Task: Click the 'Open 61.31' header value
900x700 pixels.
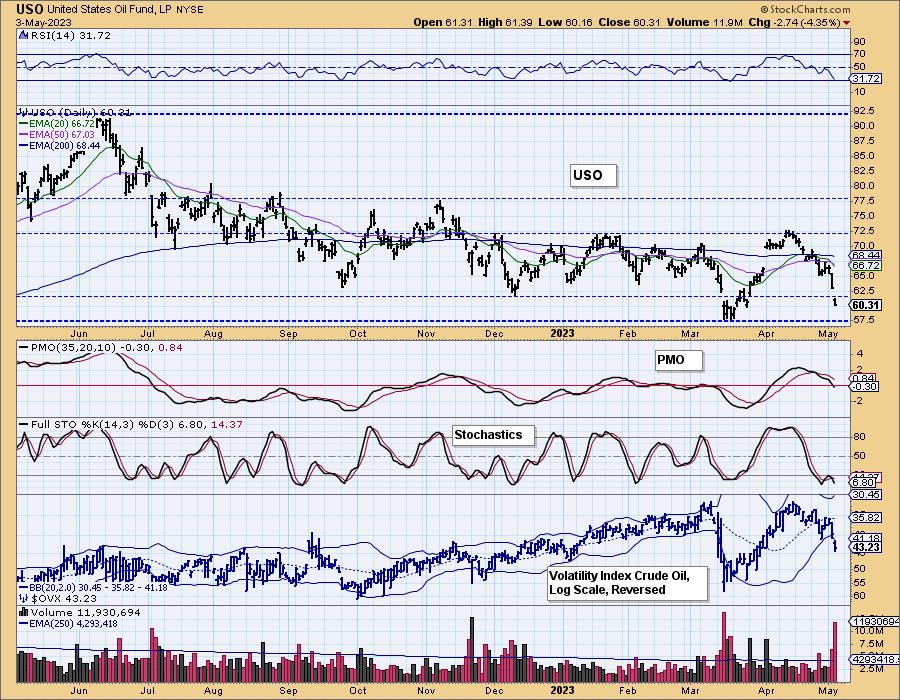Action: [443, 22]
